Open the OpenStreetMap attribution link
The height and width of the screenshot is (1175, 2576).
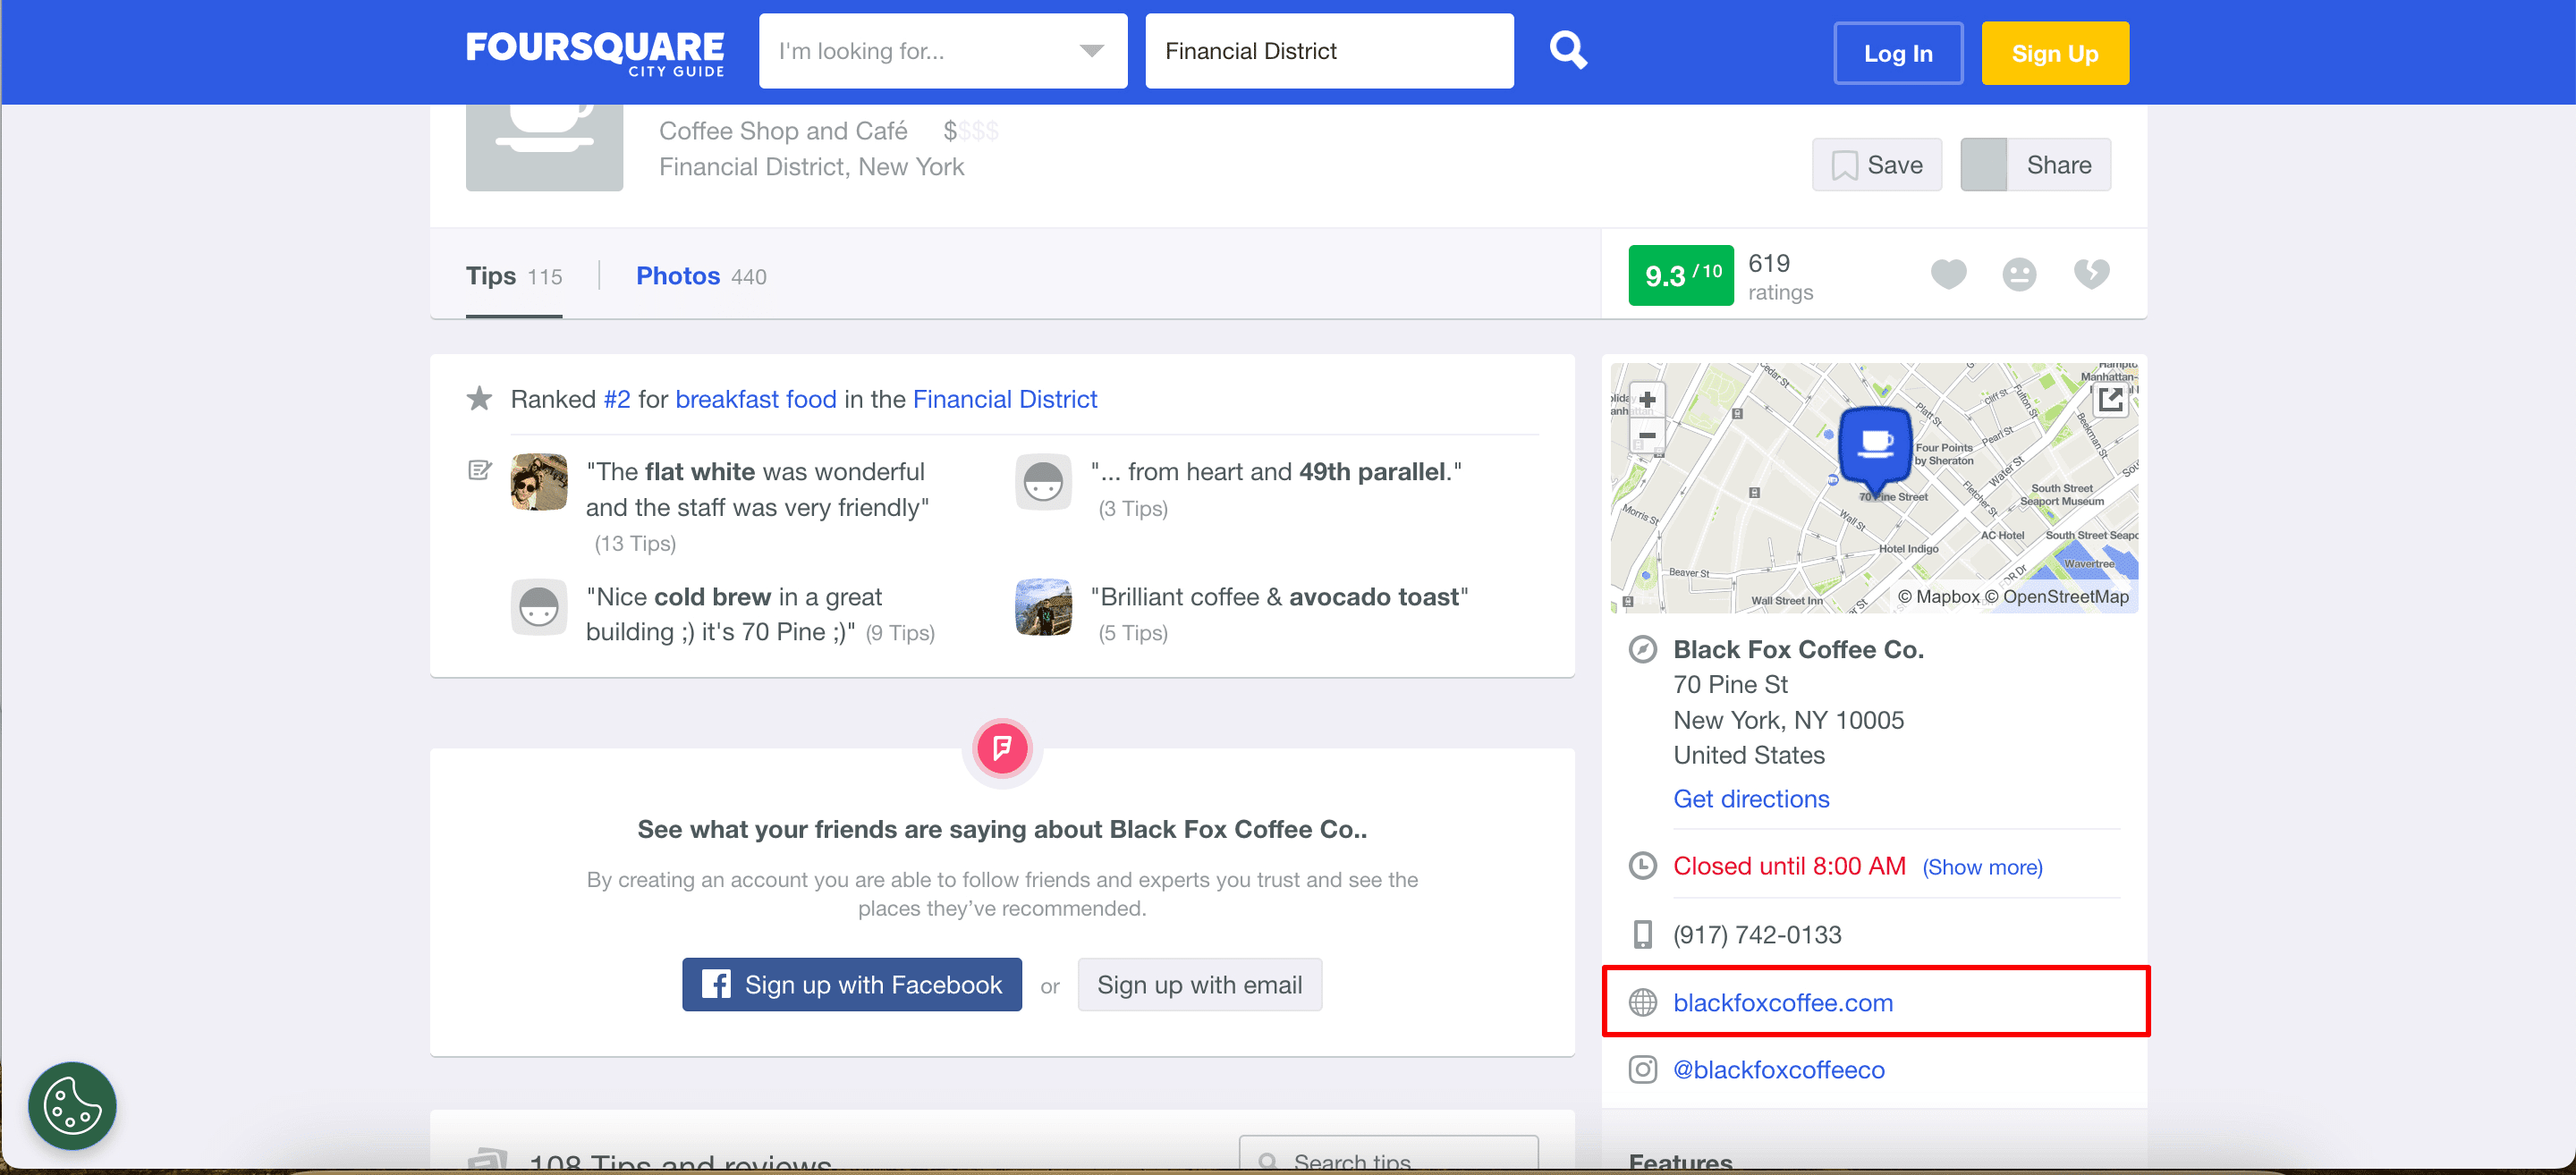tap(2057, 597)
